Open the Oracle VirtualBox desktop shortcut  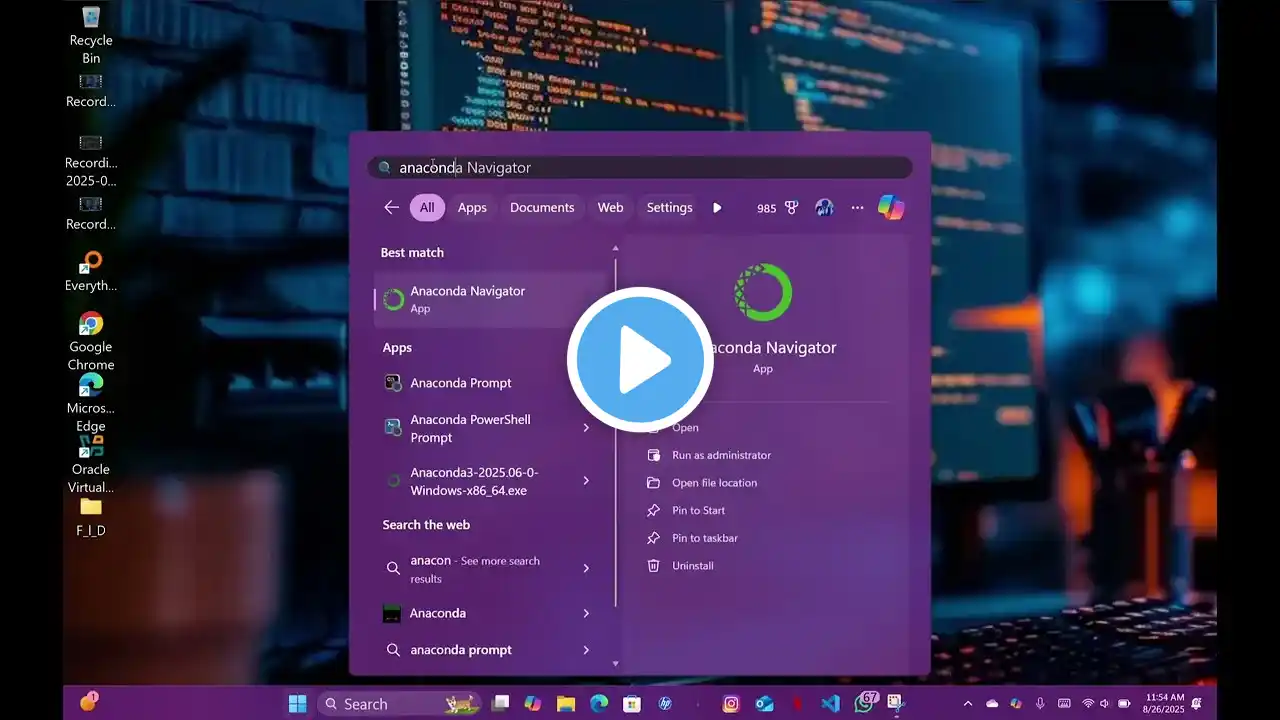[x=91, y=464]
